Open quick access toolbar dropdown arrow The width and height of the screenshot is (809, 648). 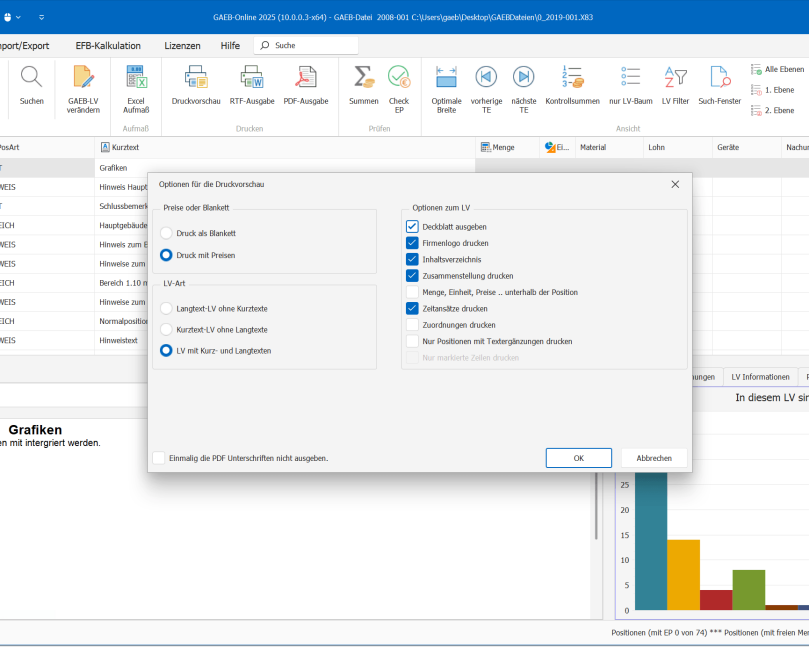coord(41,17)
